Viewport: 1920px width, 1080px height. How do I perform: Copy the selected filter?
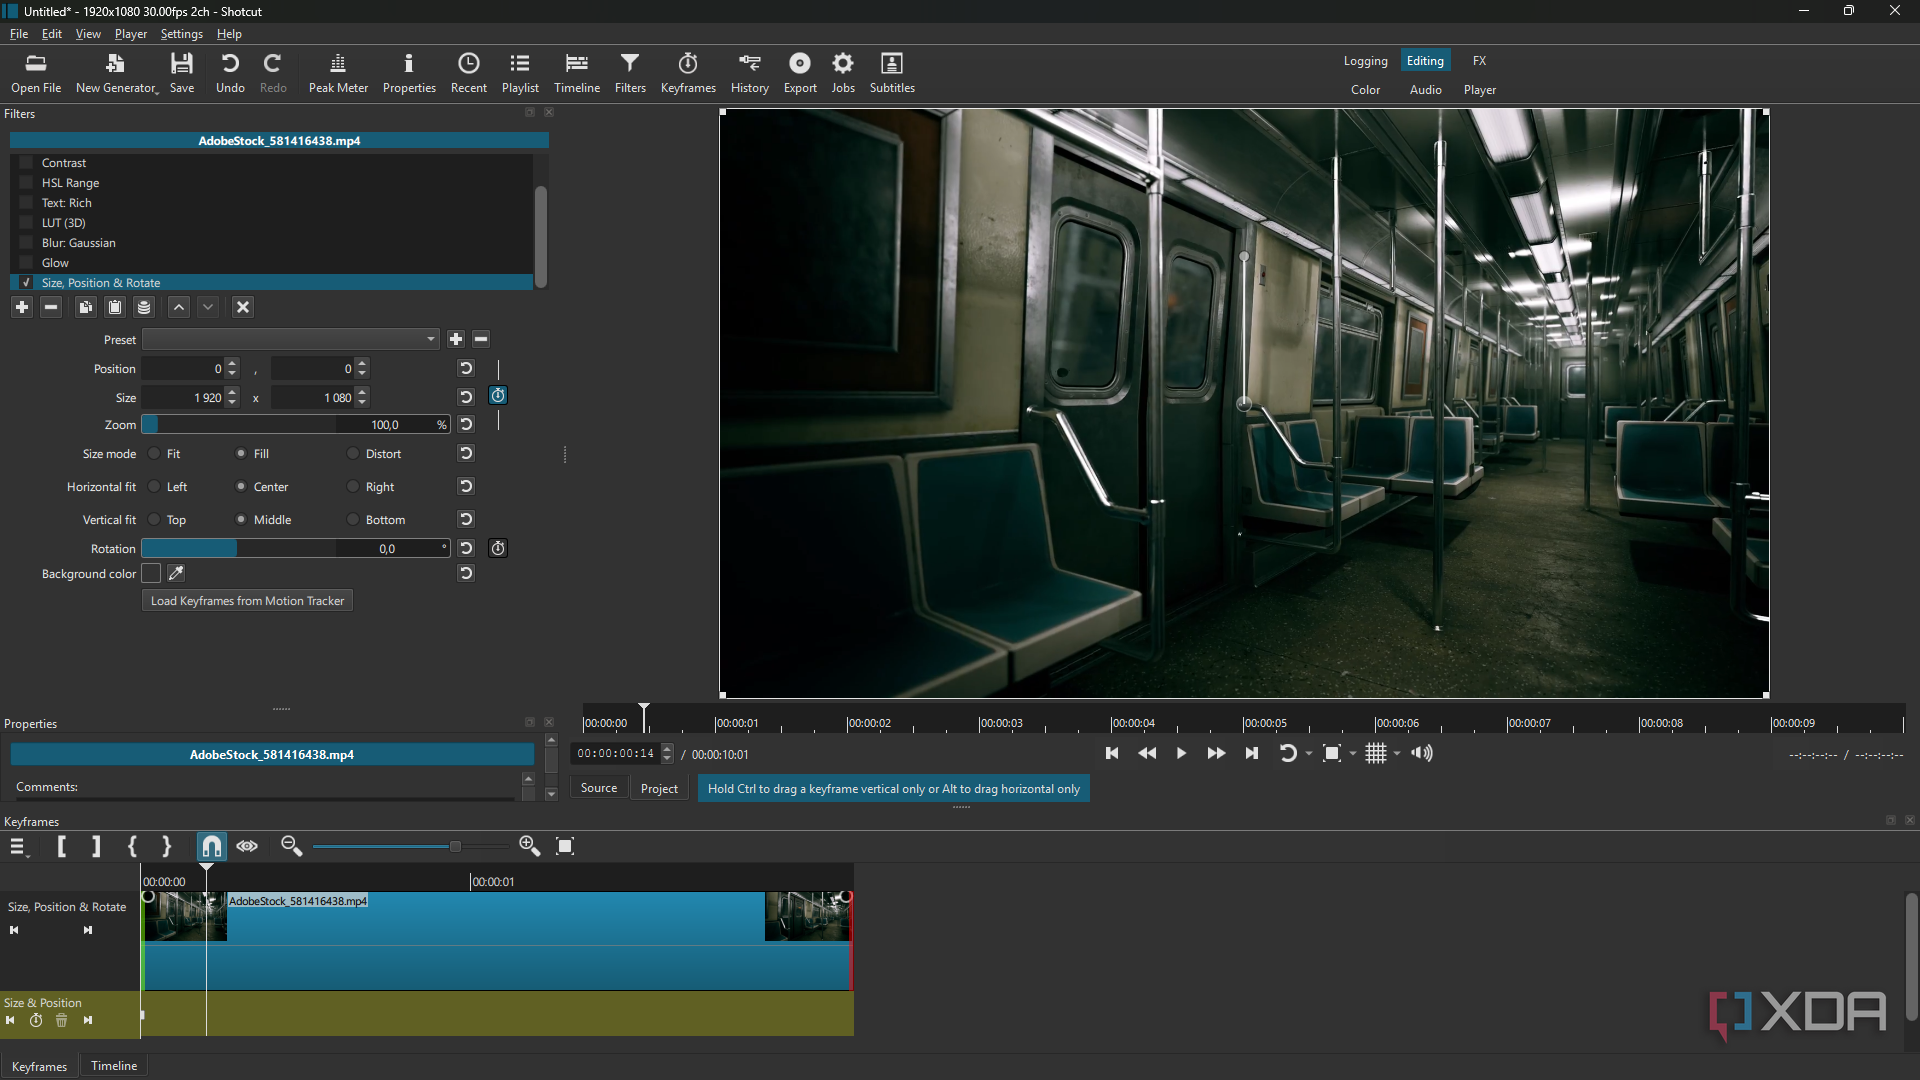tap(85, 307)
